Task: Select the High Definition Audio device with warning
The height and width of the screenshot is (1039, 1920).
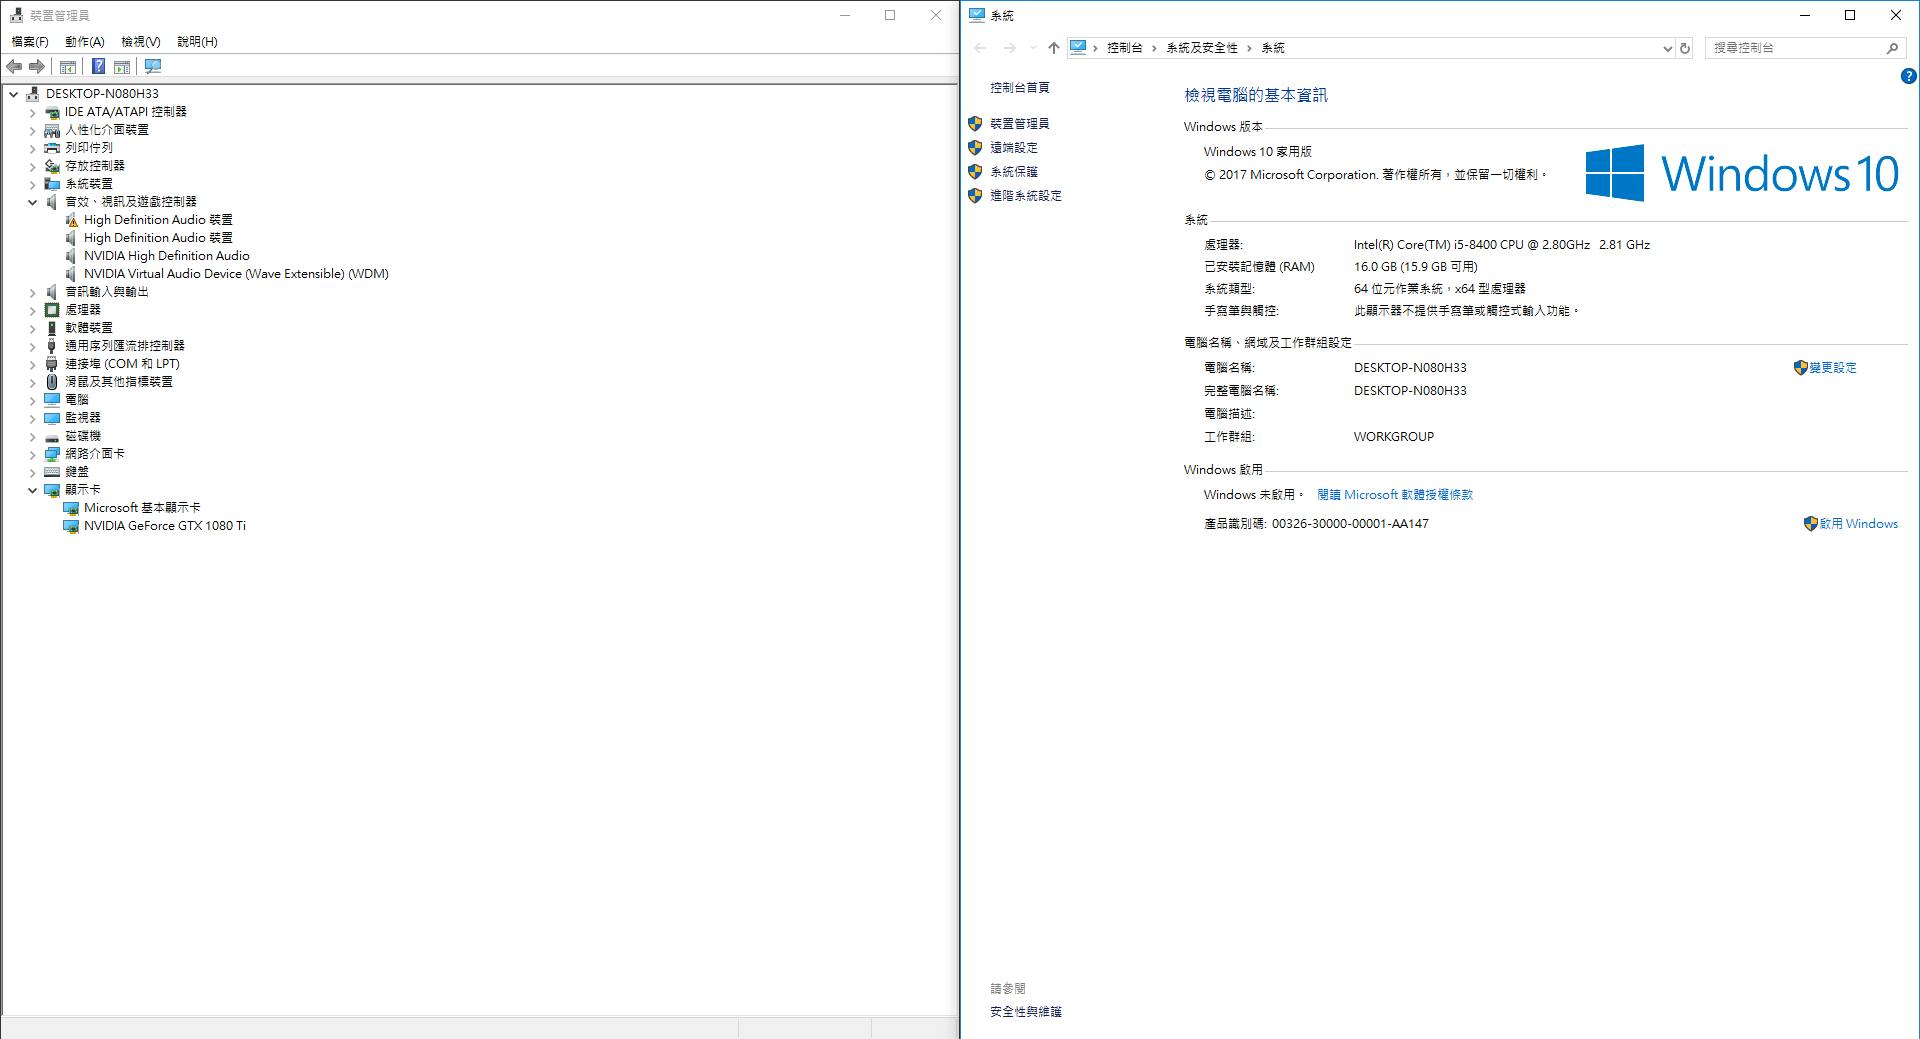Action: [x=157, y=220]
